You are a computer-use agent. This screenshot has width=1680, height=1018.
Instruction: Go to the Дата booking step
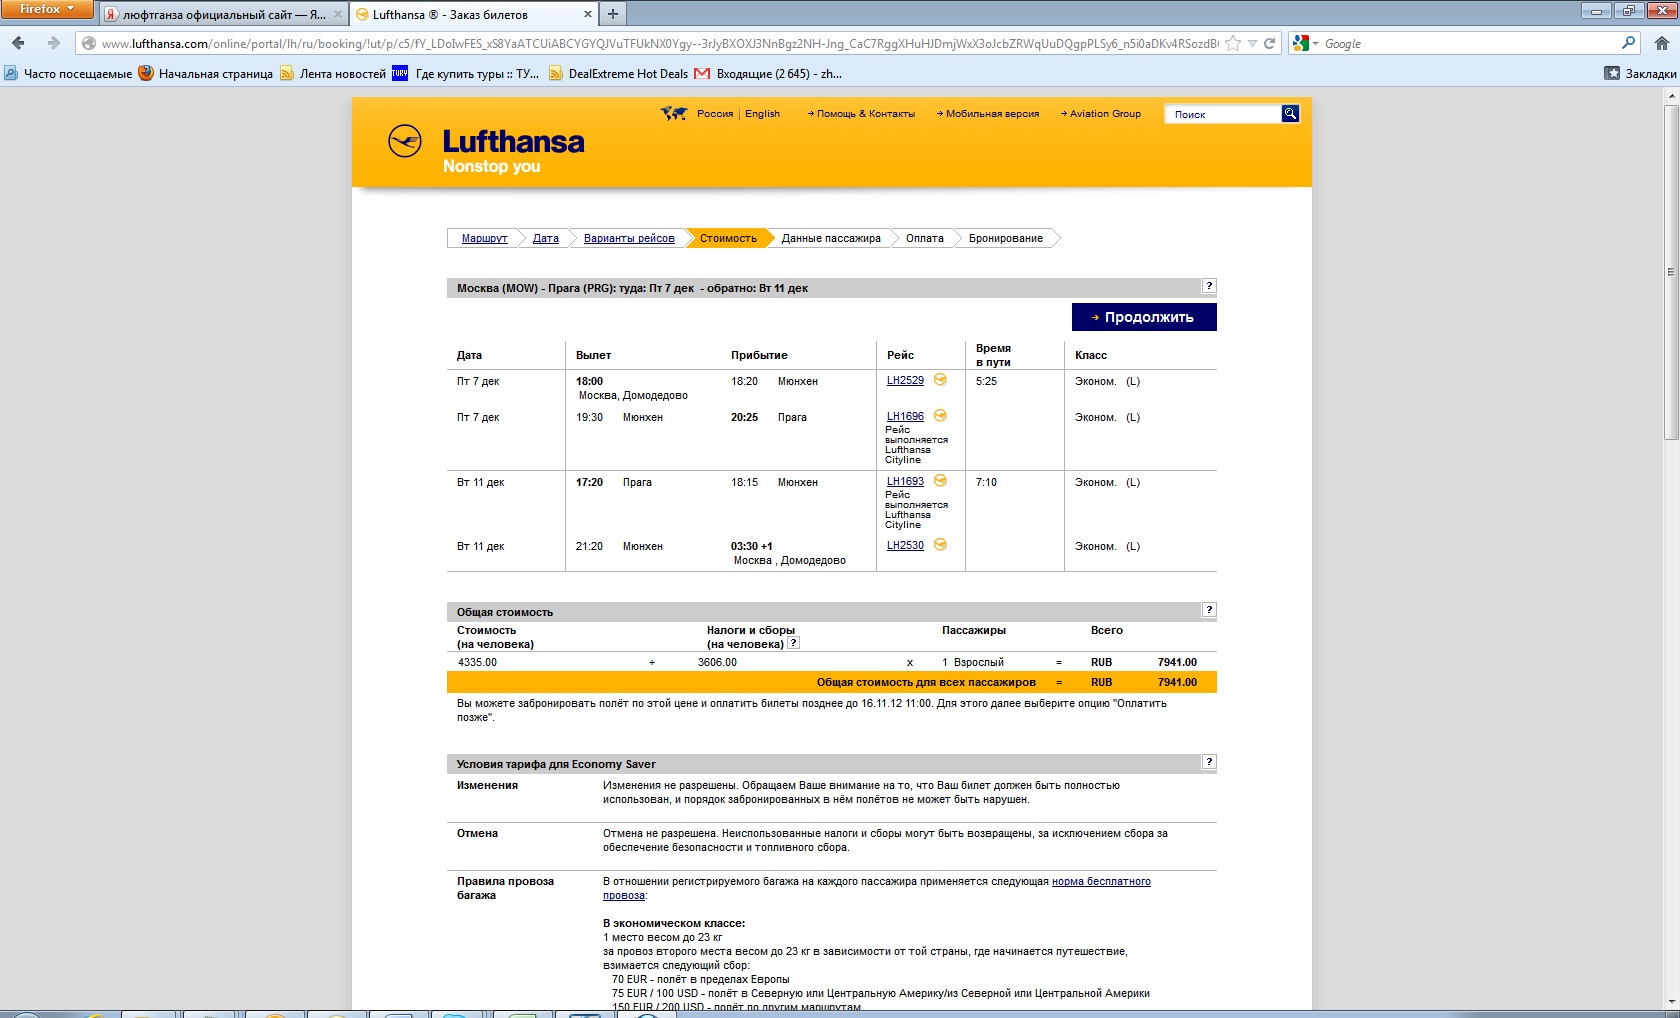546,238
